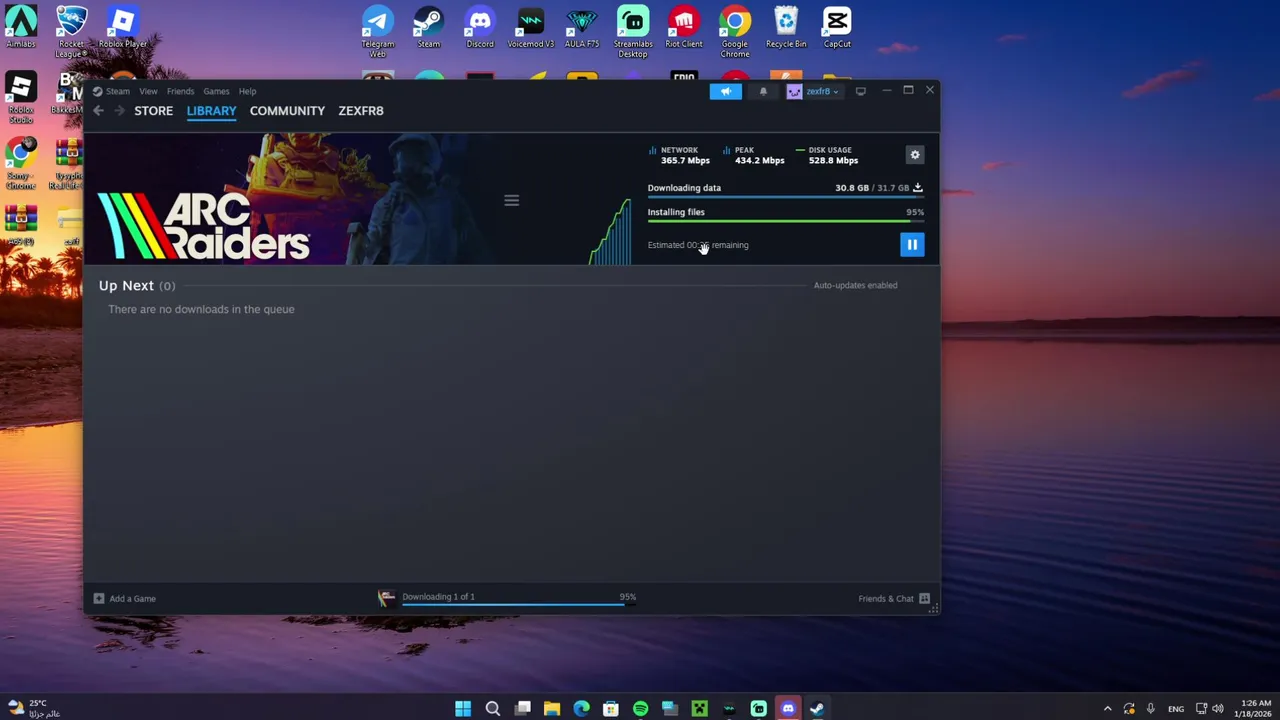Open Google Chrome desktop shortcut
The image size is (1280, 720).
(x=735, y=30)
